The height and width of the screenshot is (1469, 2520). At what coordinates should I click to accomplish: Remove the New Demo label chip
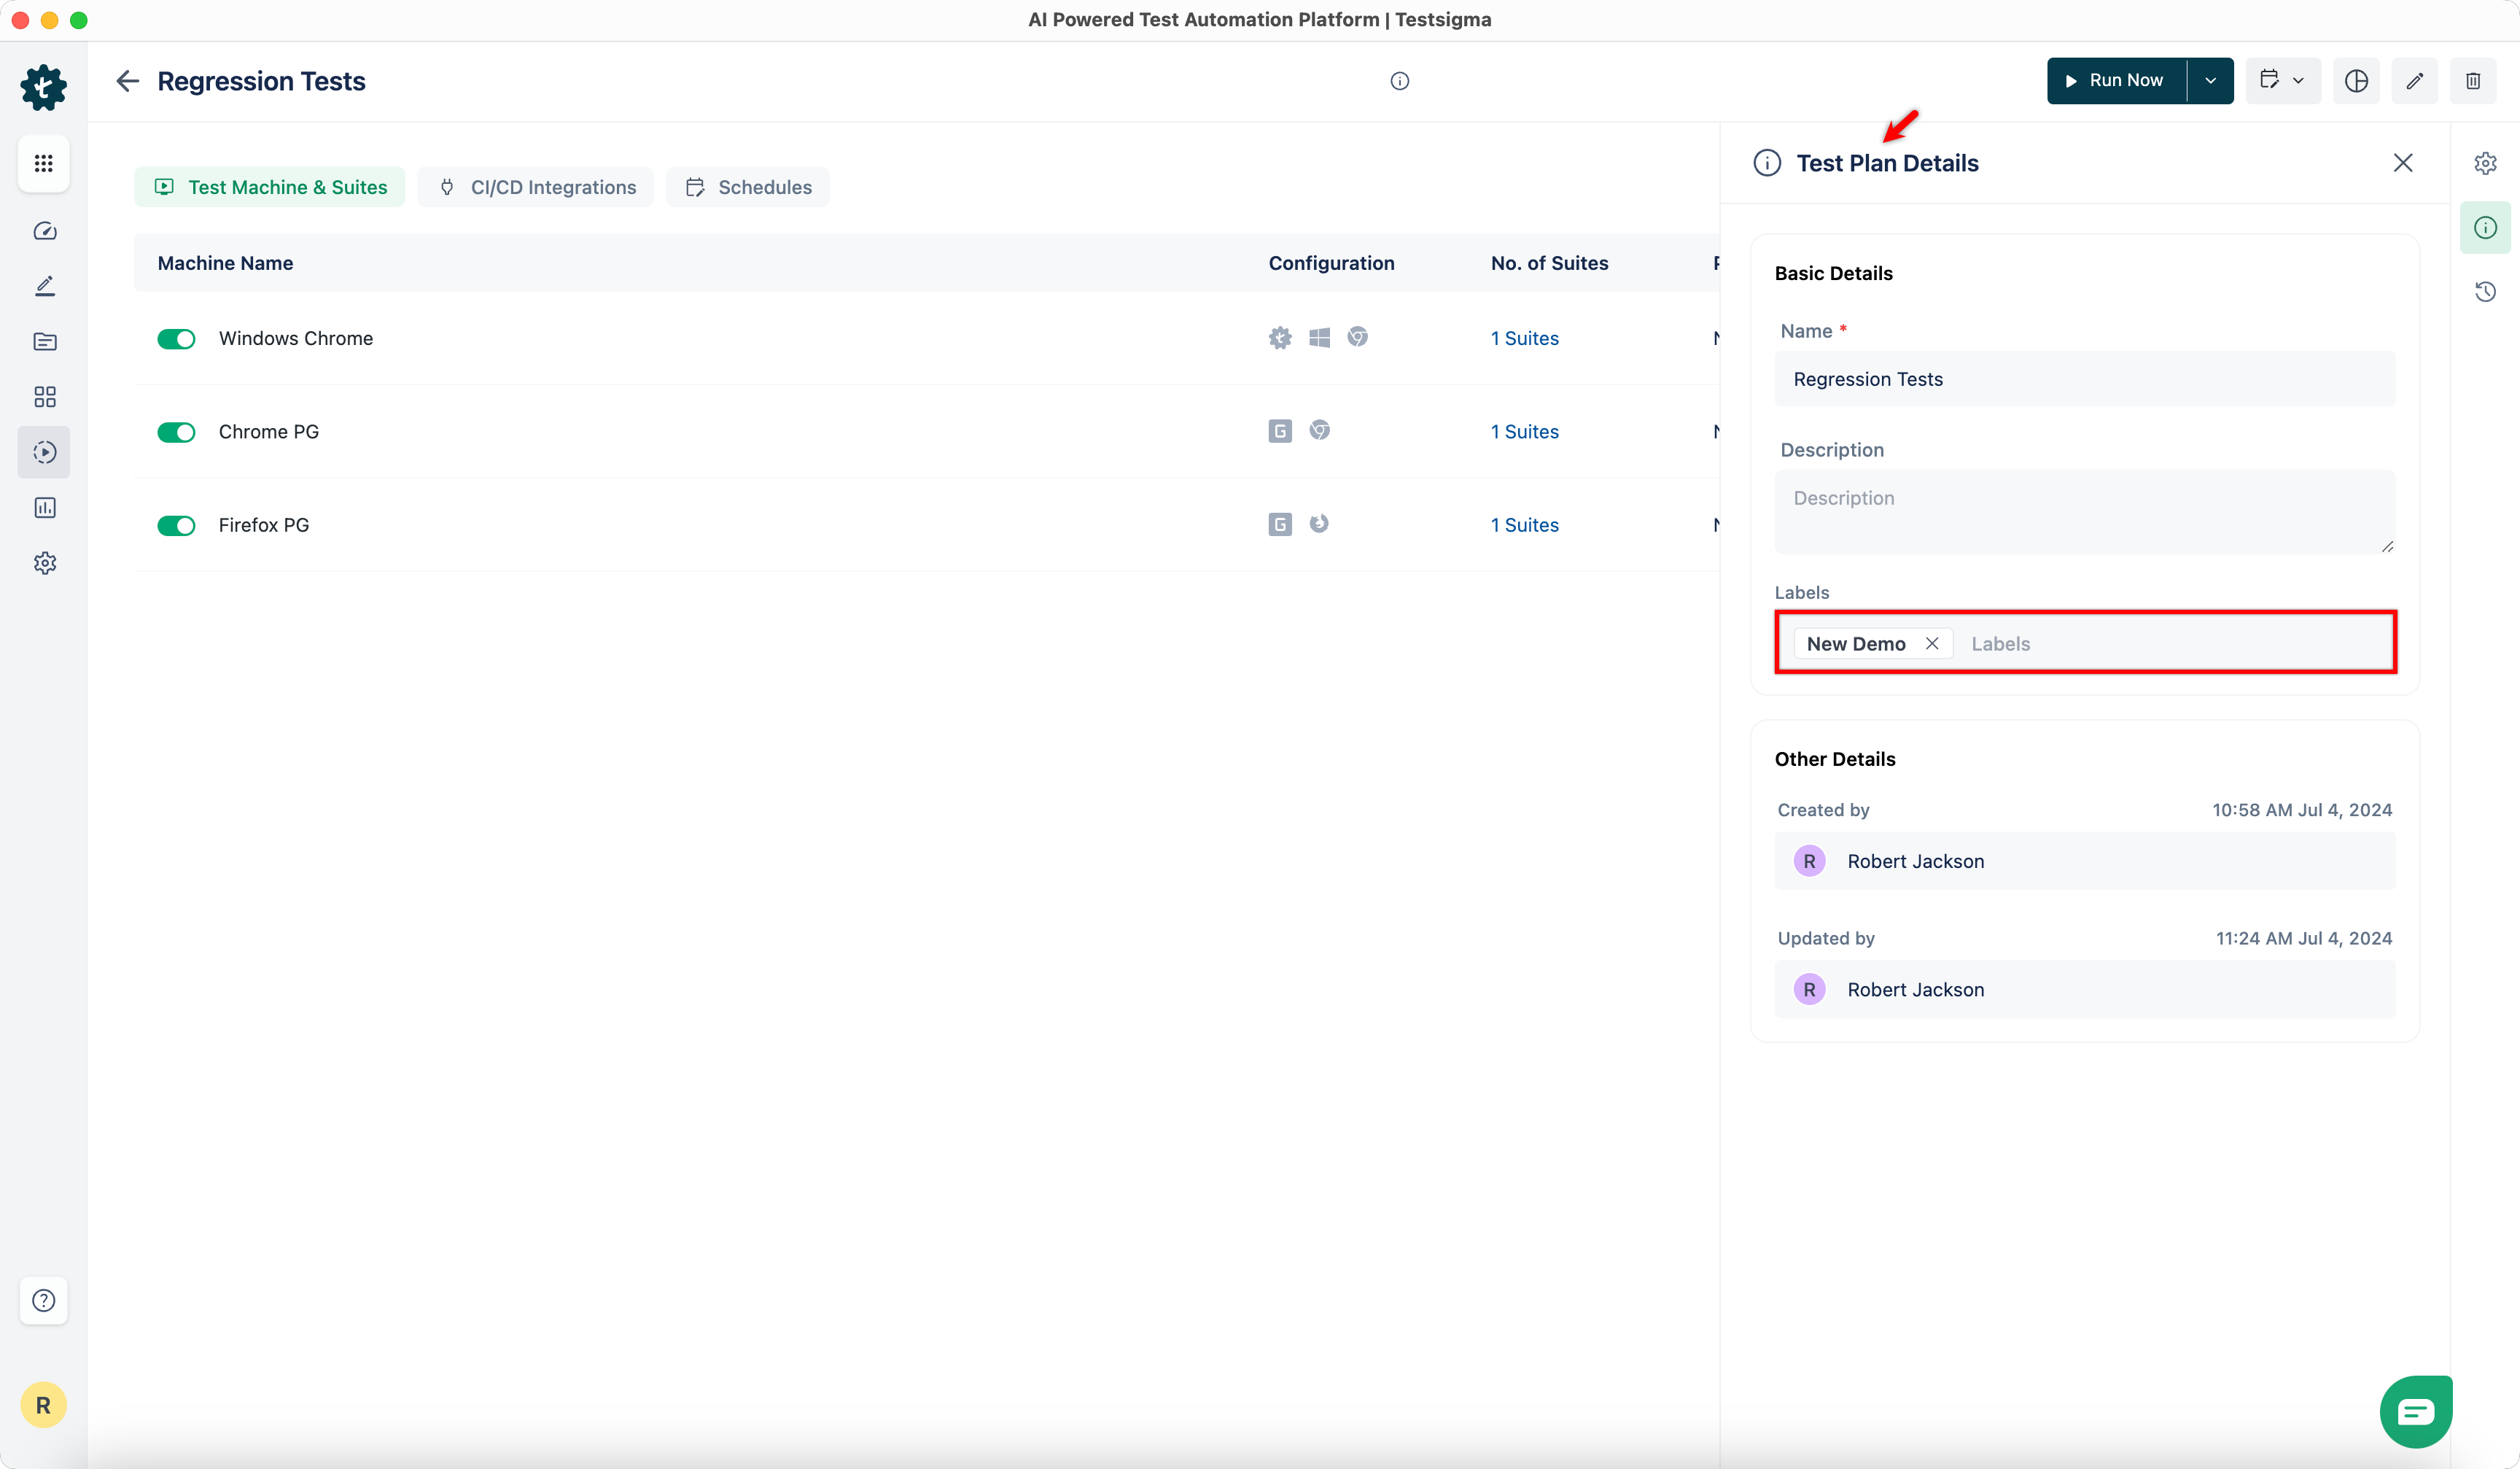(x=1932, y=644)
